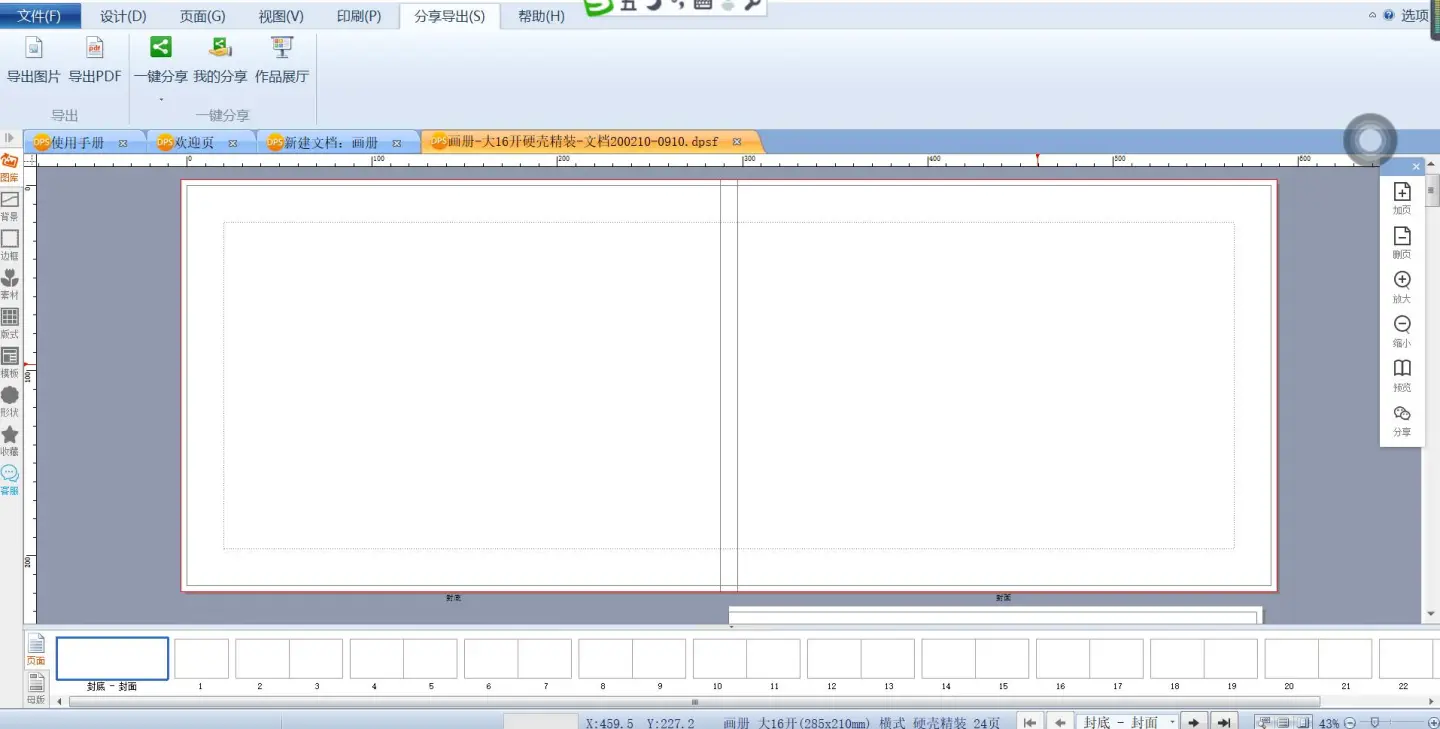Go to next page with right arrow button
1440x729 pixels.
point(1193,722)
